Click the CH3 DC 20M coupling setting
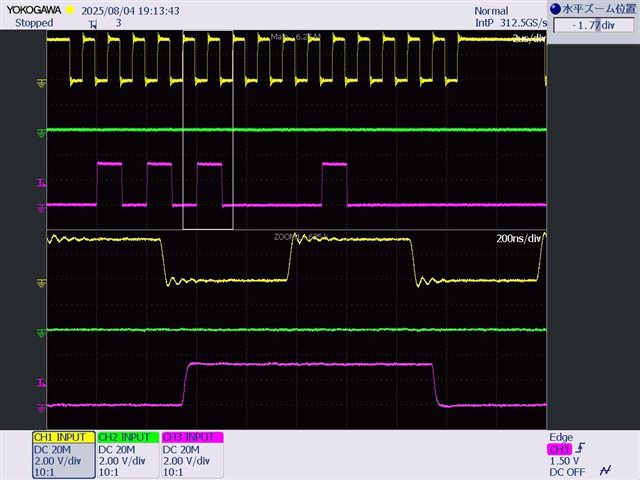This screenshot has height=480, width=640. (x=181, y=450)
